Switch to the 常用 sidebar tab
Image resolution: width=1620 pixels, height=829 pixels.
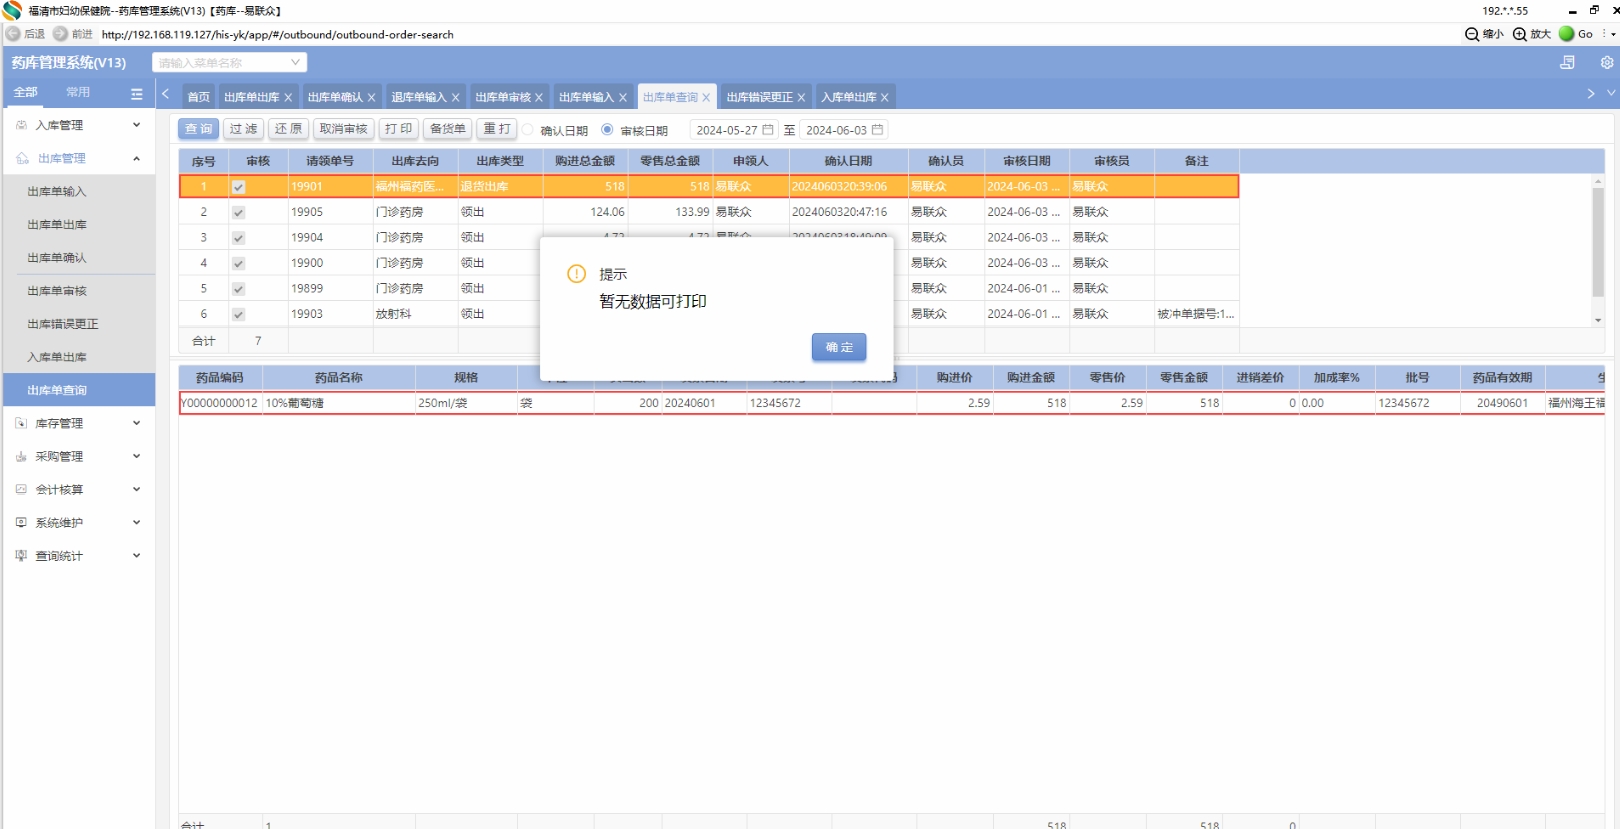pyautogui.click(x=78, y=92)
